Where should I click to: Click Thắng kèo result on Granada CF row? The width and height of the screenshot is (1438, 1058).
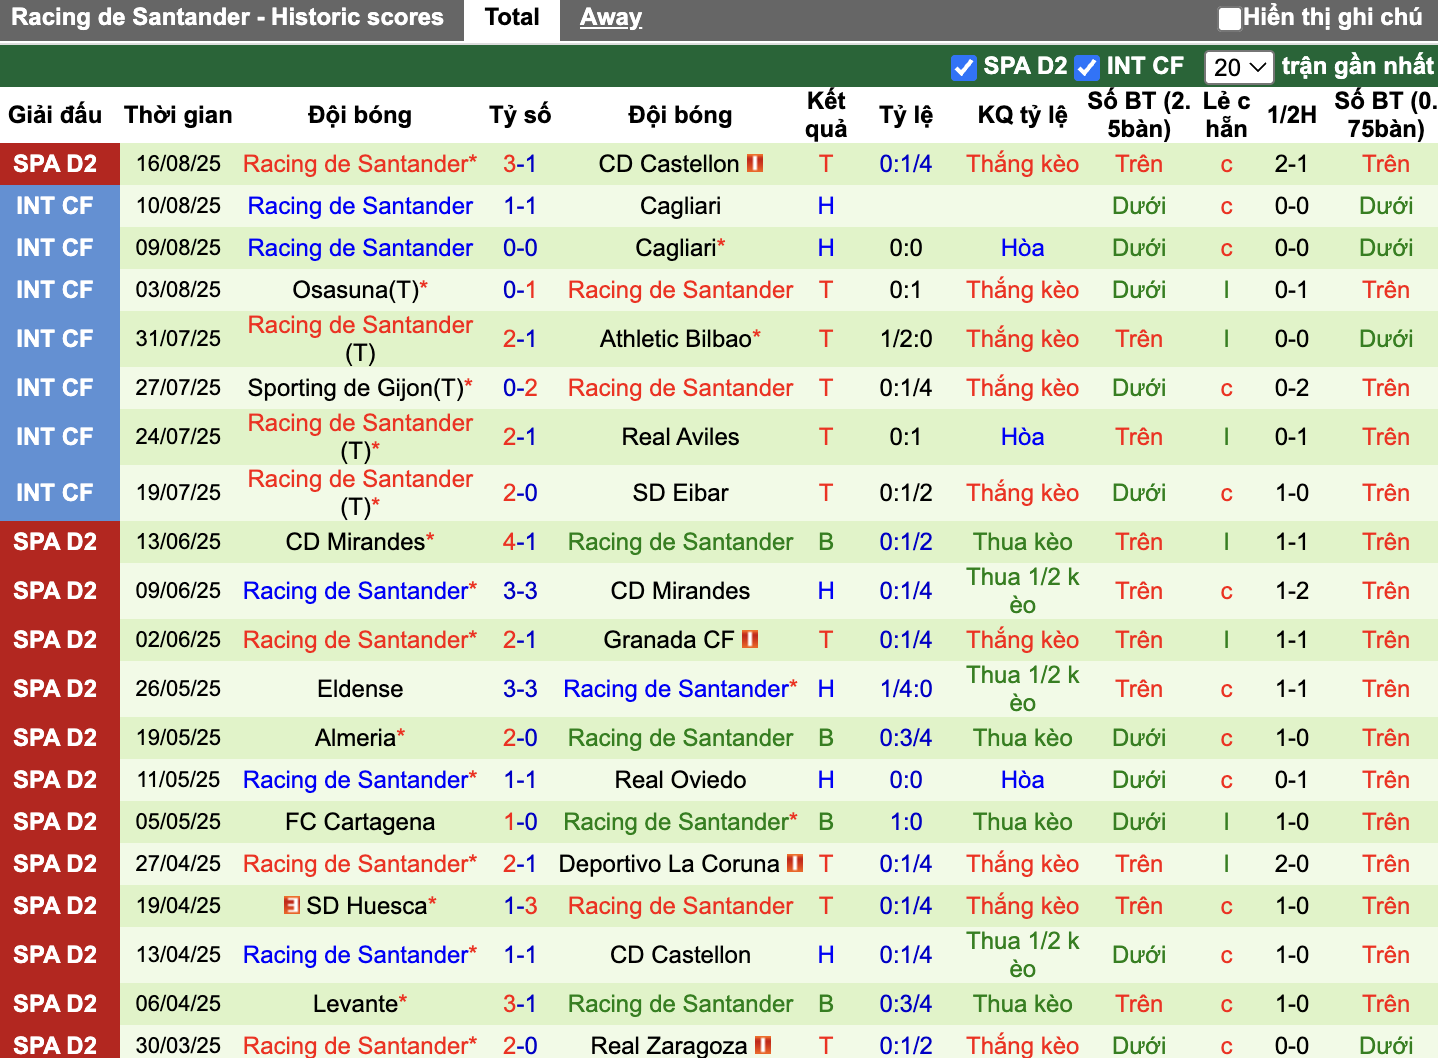coord(1022,640)
